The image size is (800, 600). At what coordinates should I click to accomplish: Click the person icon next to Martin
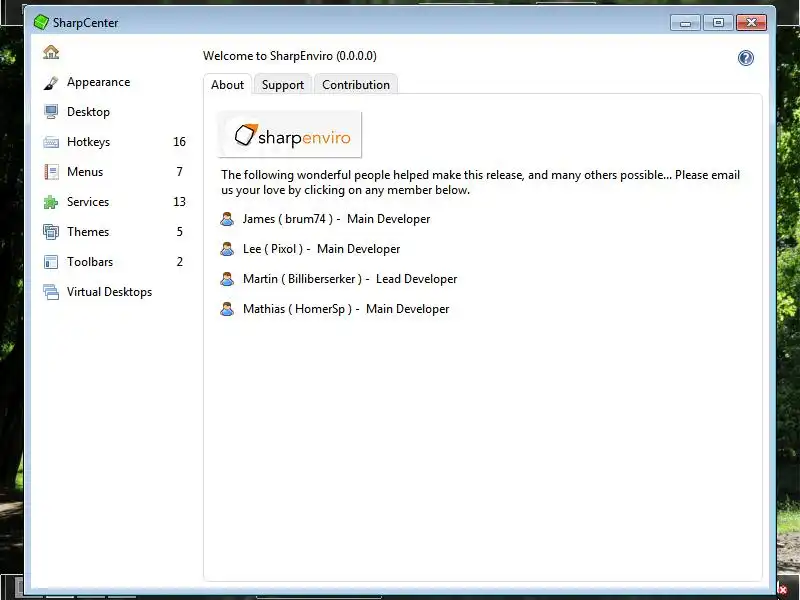point(227,279)
